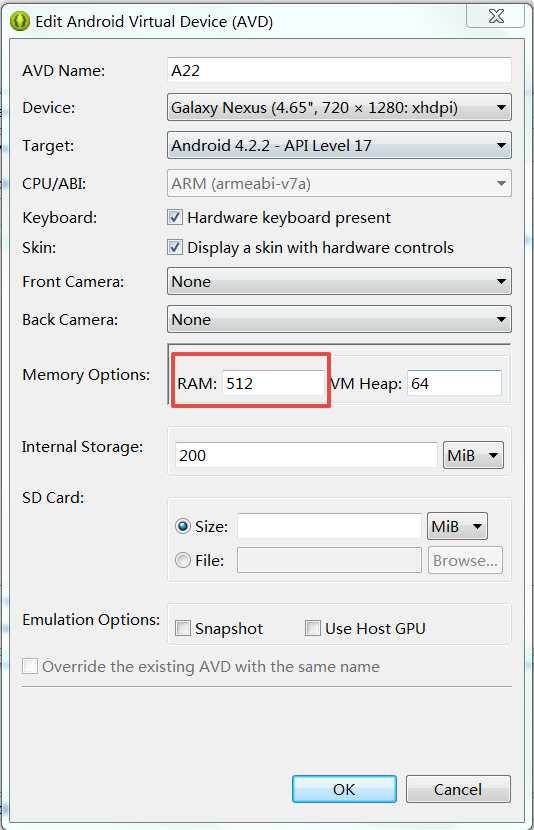Select the SD Card Size radio button
534x830 pixels.
pos(183,526)
